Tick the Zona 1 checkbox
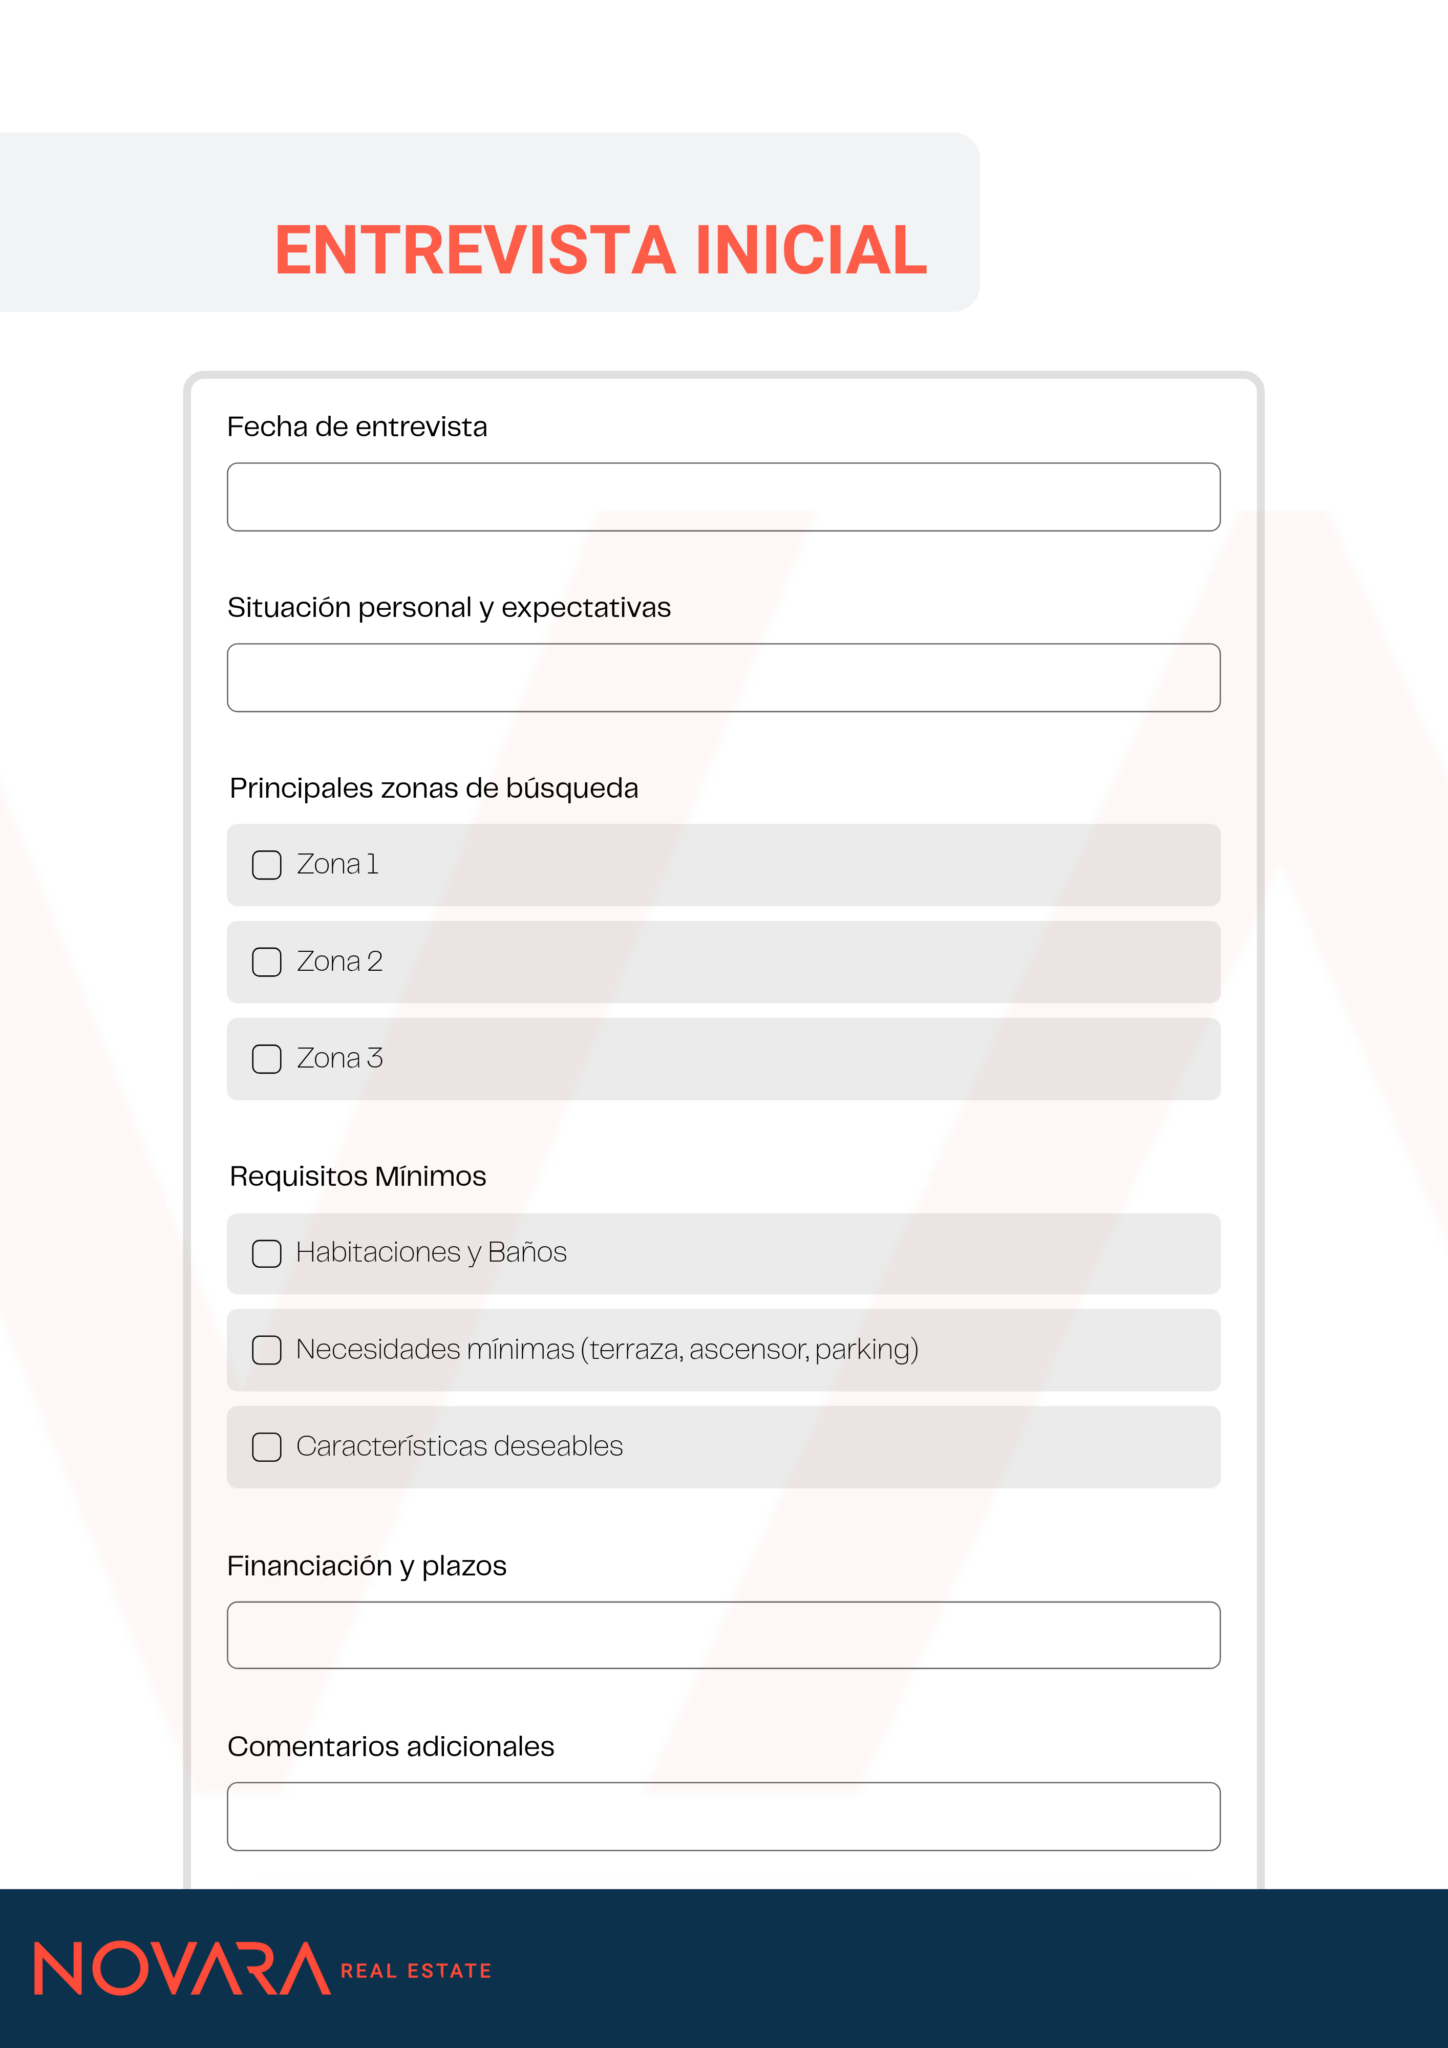Screen dimensions: 1448x2048 (x=267, y=865)
